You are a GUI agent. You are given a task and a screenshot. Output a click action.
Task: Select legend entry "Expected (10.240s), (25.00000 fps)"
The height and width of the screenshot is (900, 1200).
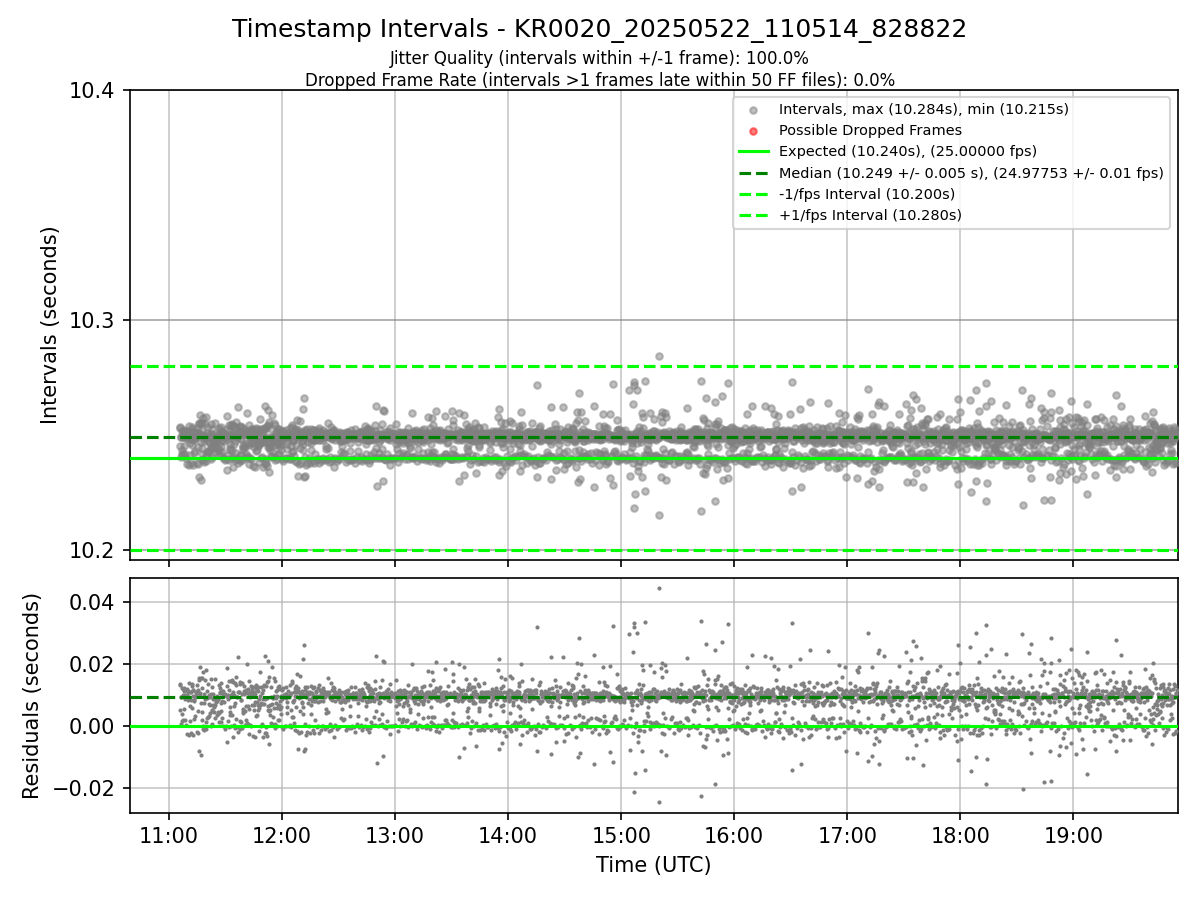908,151
